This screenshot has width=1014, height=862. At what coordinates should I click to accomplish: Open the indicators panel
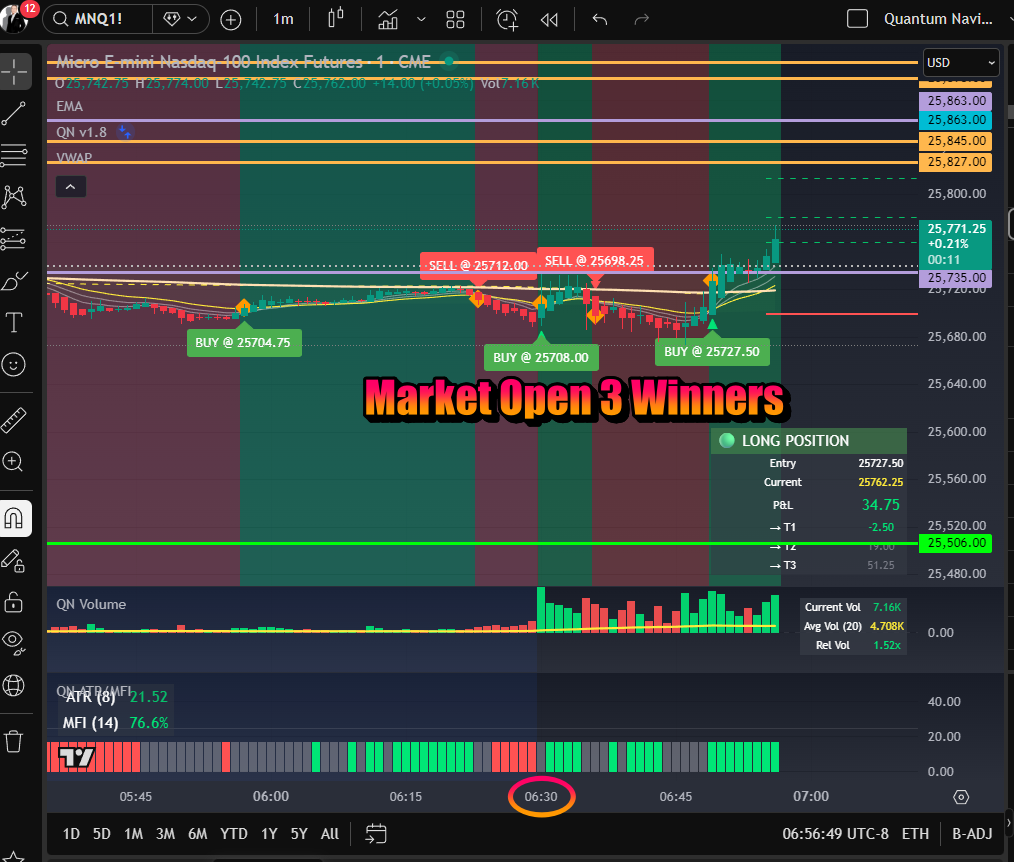[387, 19]
